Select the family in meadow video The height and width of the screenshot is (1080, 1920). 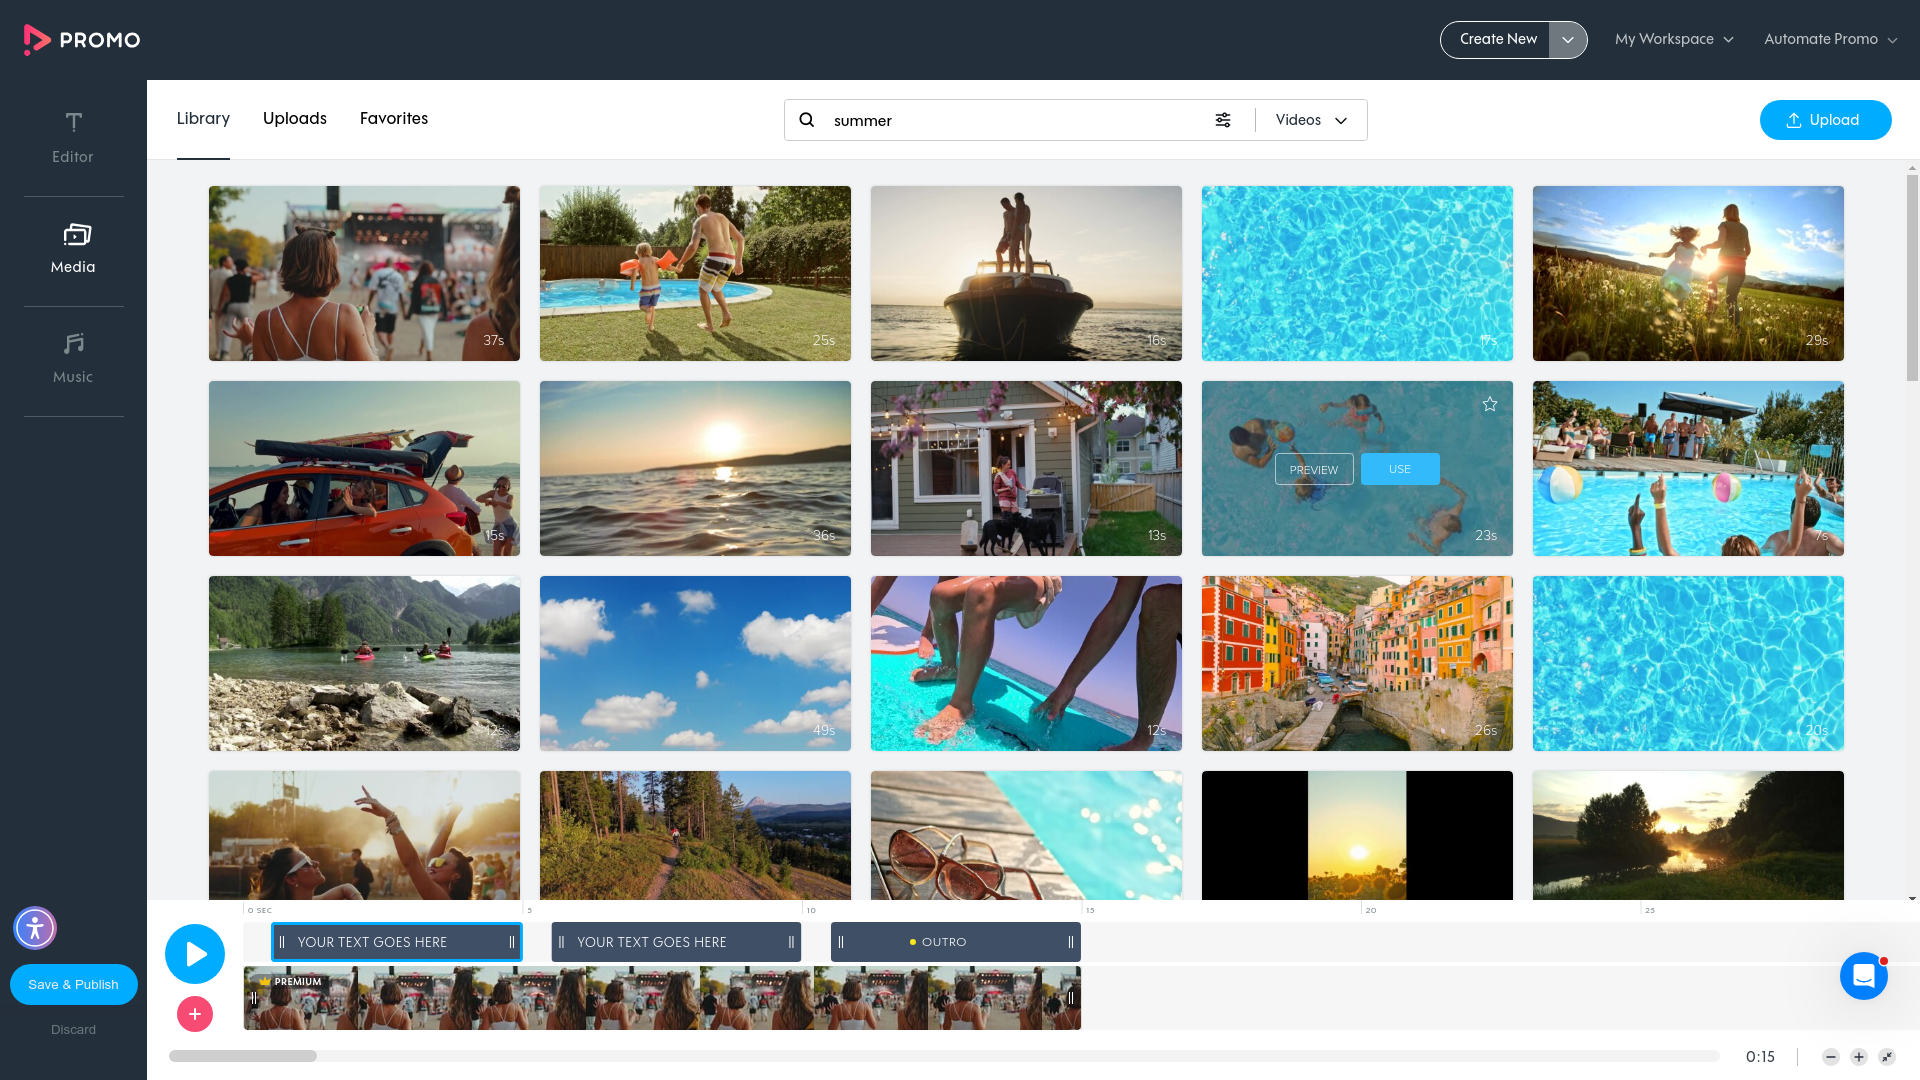coord(1688,273)
